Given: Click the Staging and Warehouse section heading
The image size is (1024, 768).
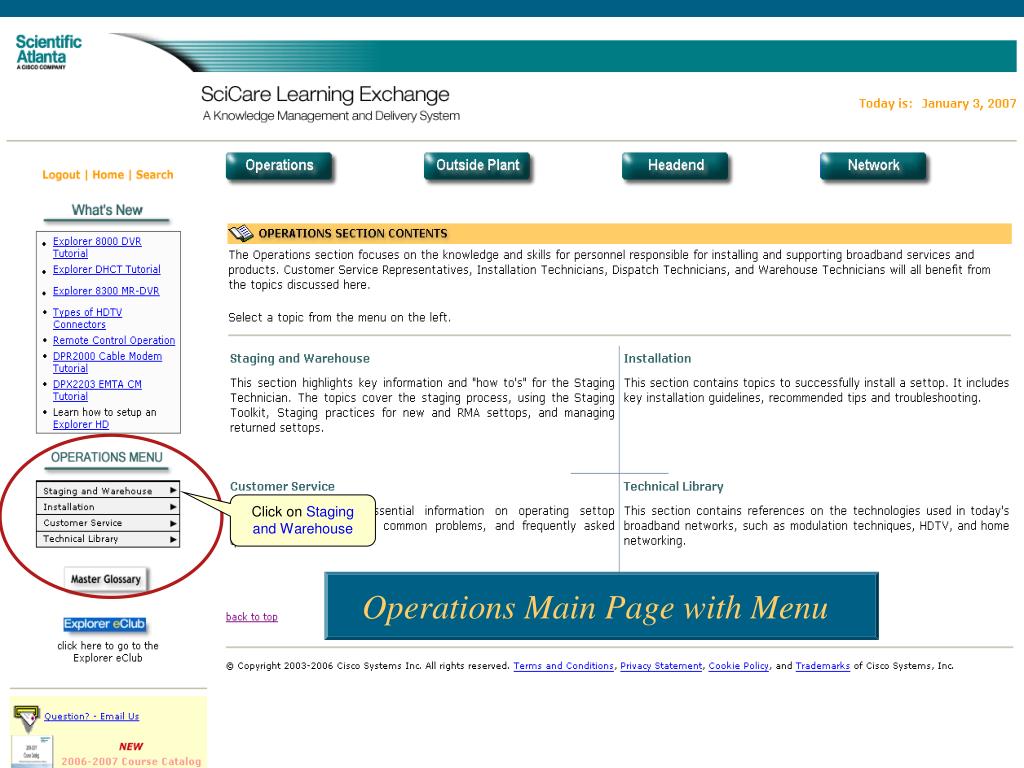Looking at the screenshot, I should pos(300,359).
